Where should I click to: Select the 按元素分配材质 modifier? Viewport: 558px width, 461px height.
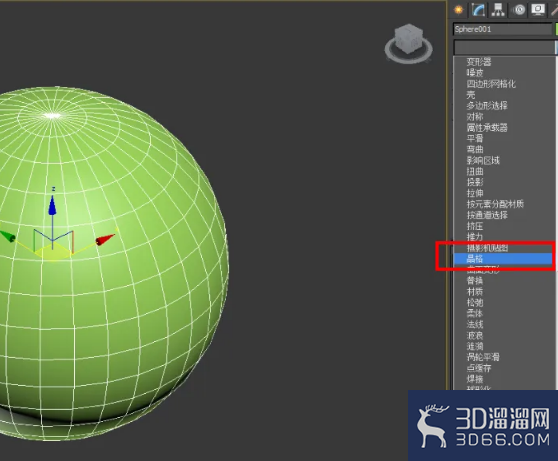(495, 204)
